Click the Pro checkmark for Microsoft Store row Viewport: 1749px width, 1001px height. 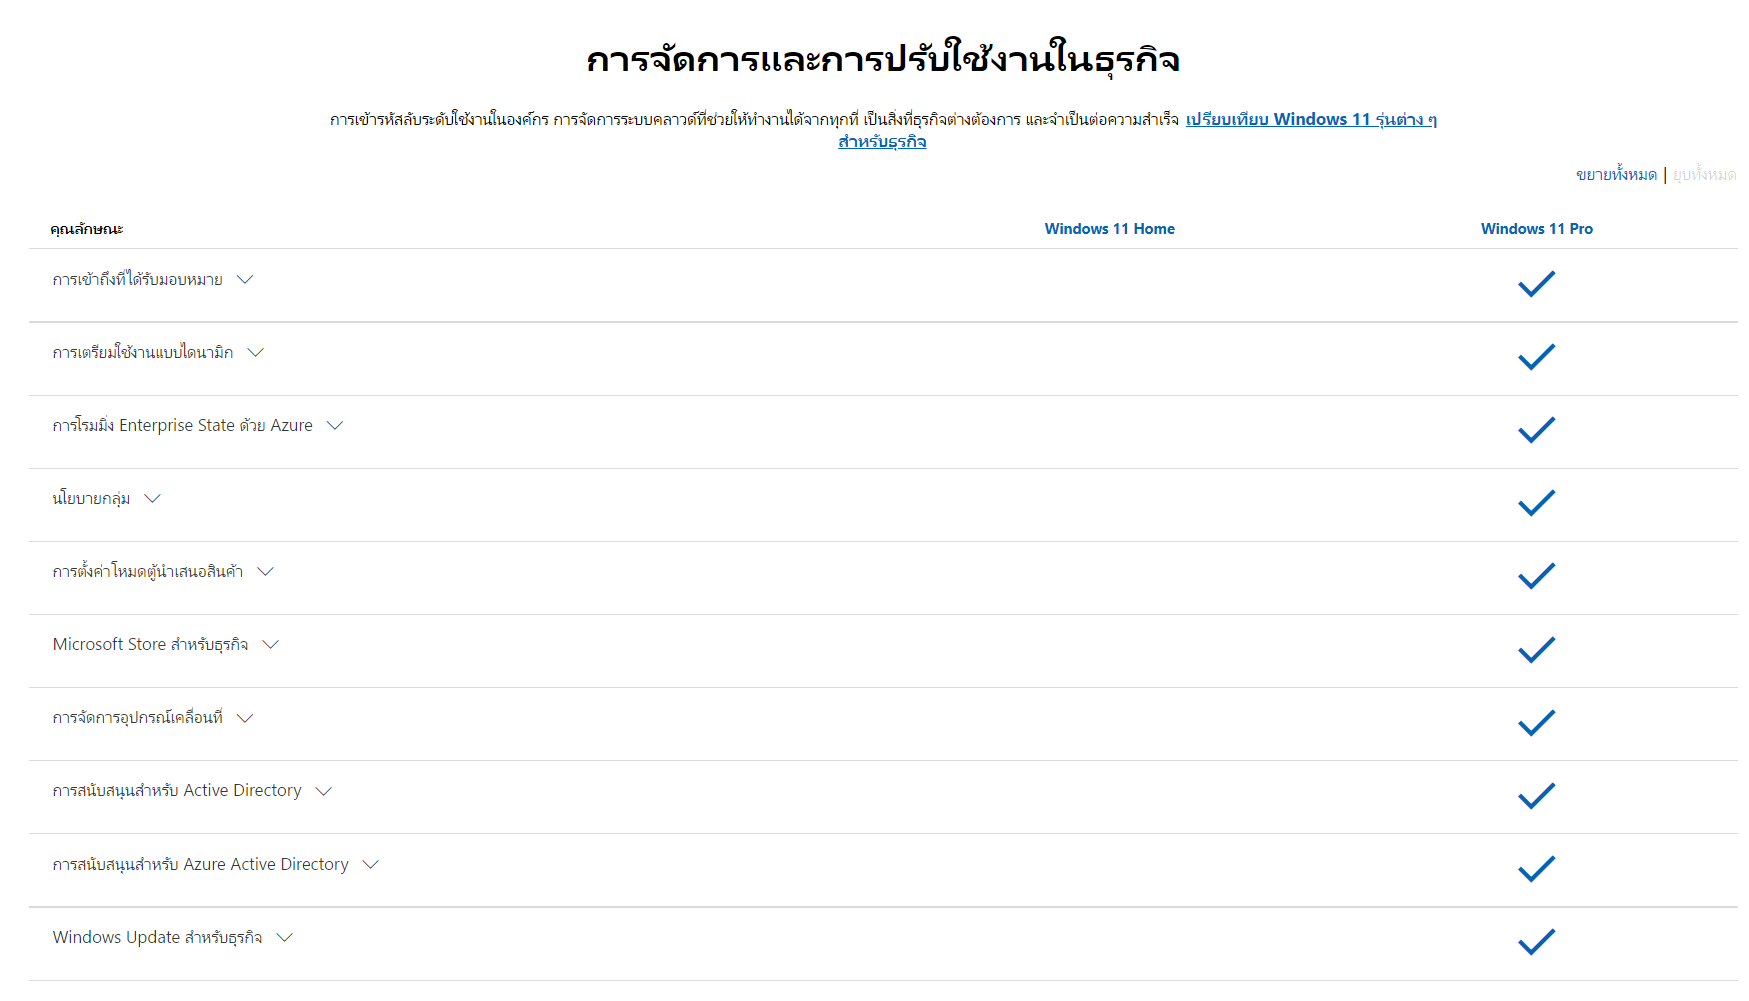tap(1536, 650)
